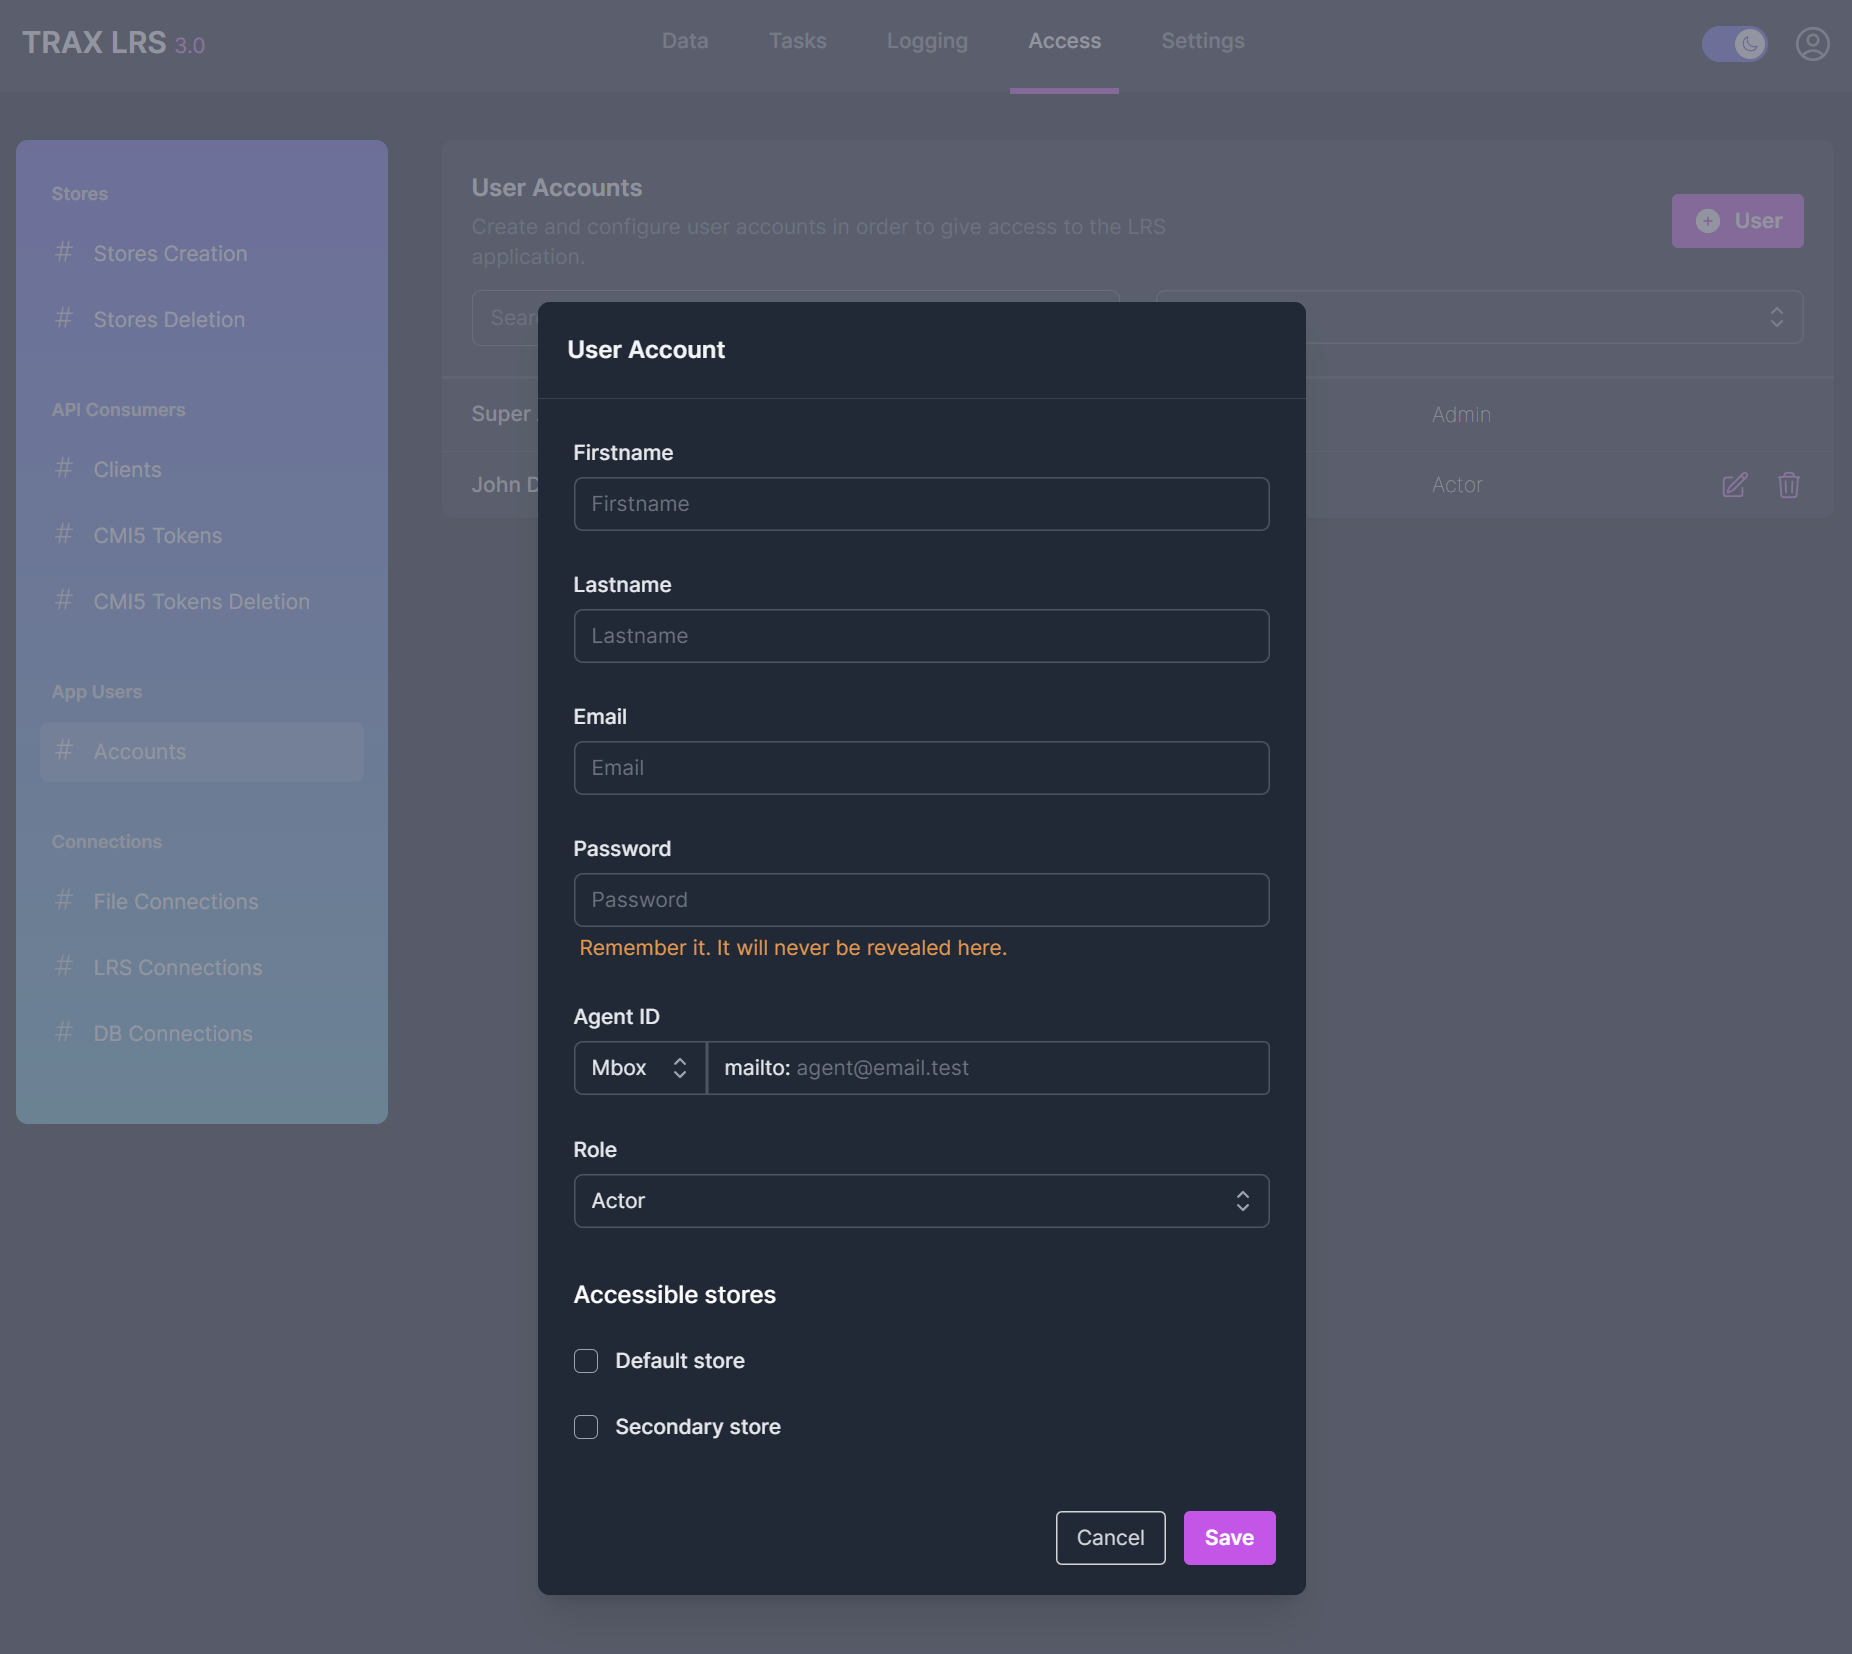Cancel the User Account dialog
Screen dimensions: 1852x1654
point(1110,1538)
